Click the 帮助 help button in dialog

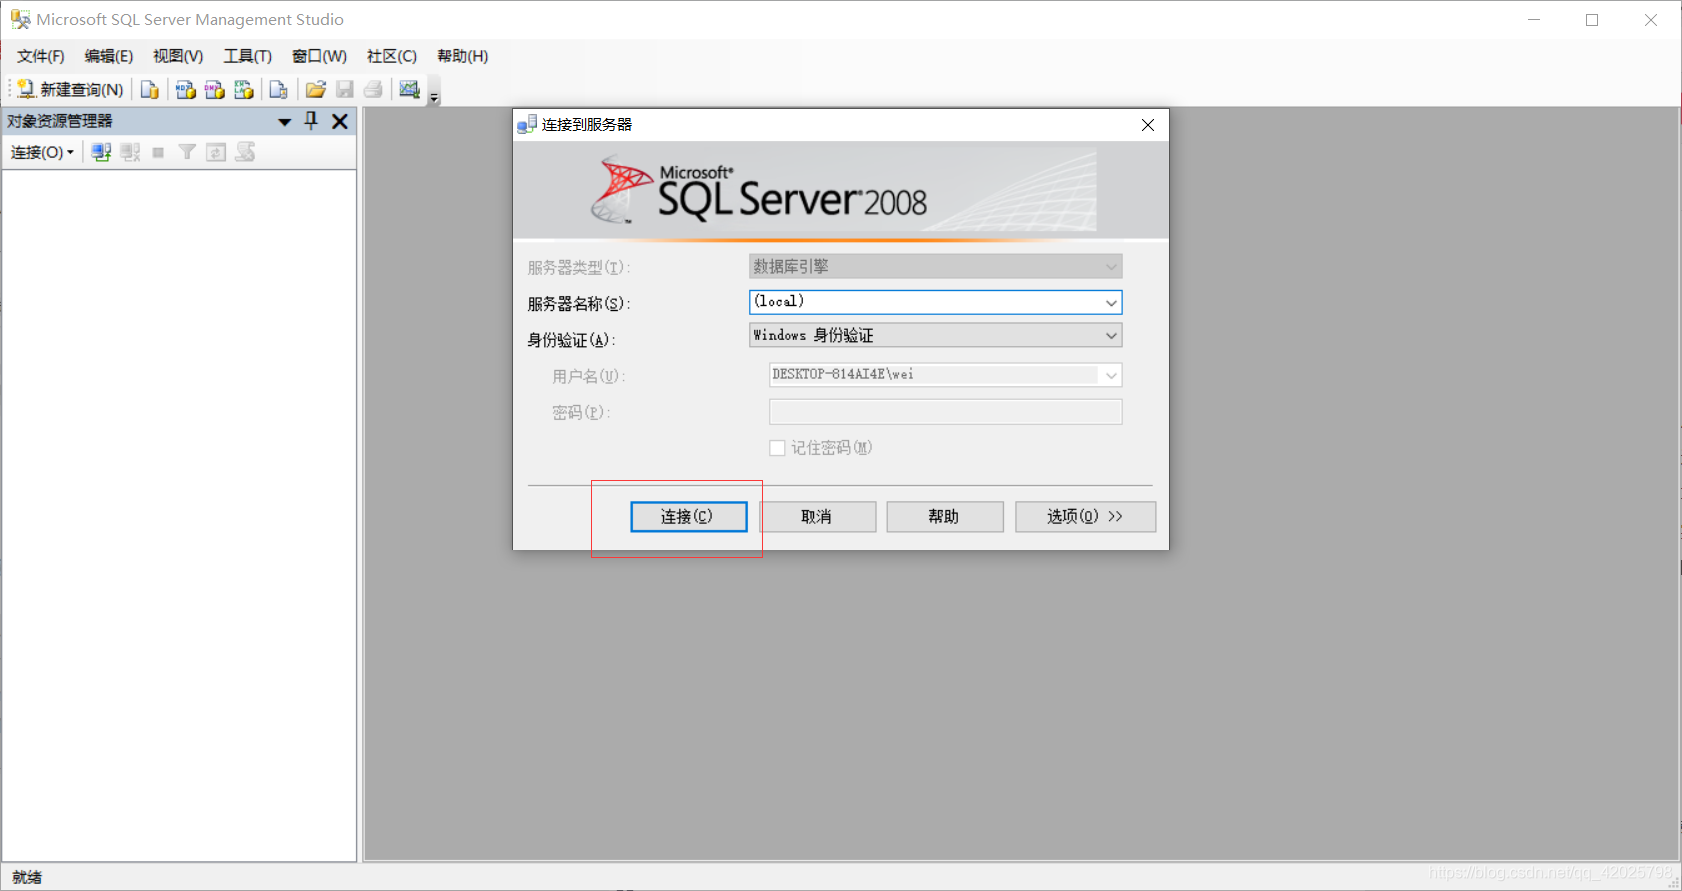(x=944, y=517)
